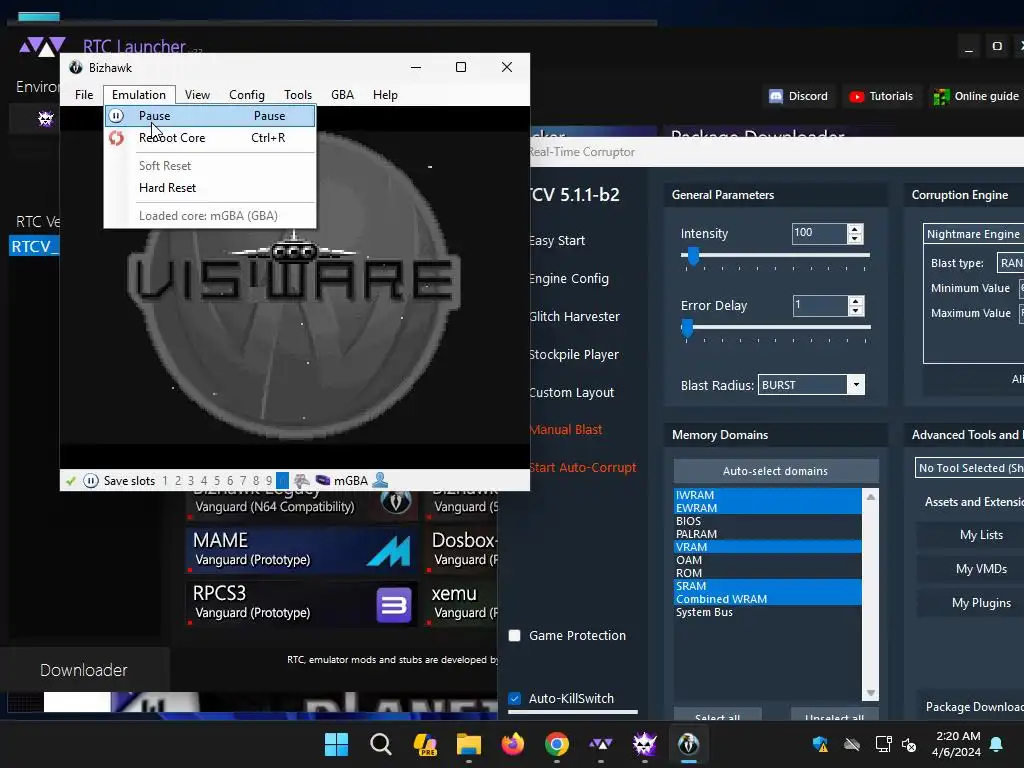1024x768 pixels.
Task: Open the Help menu in Bizhawk
Action: [x=385, y=95]
